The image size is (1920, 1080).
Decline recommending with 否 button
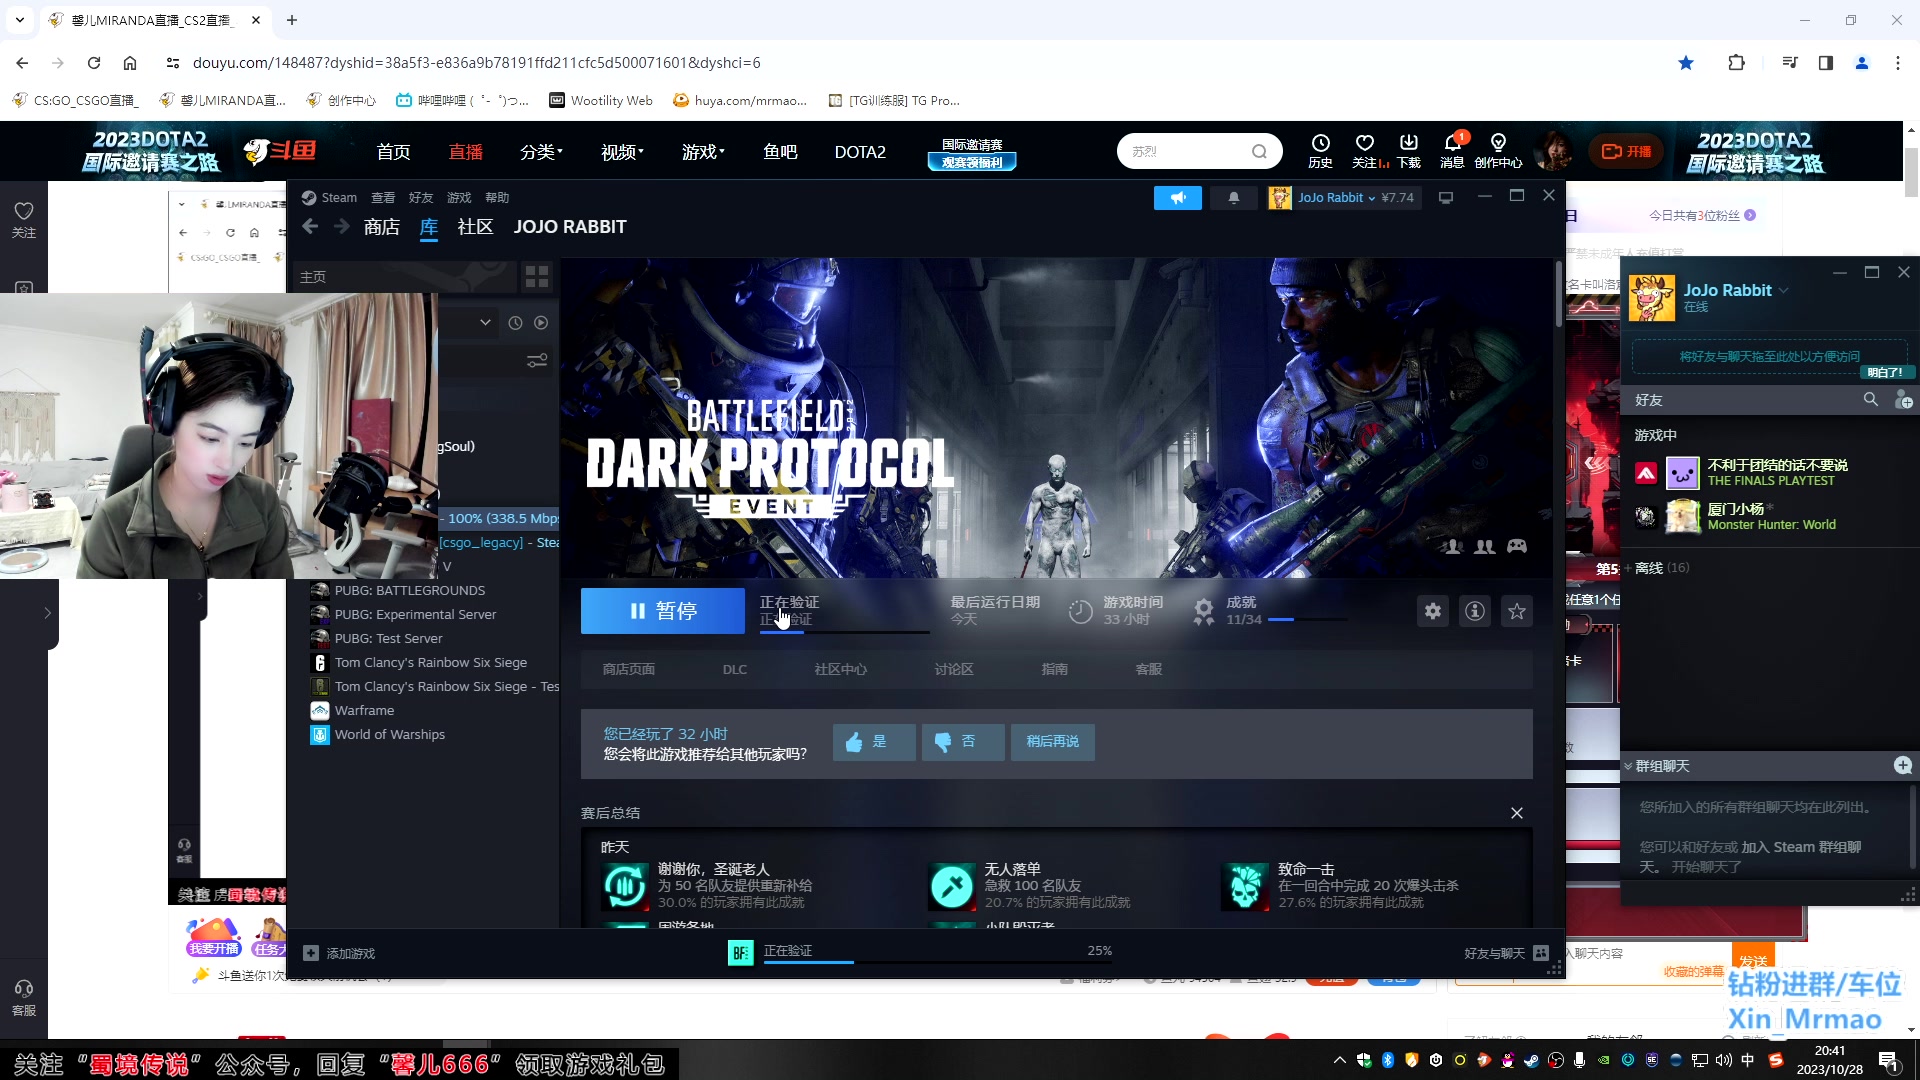point(962,742)
